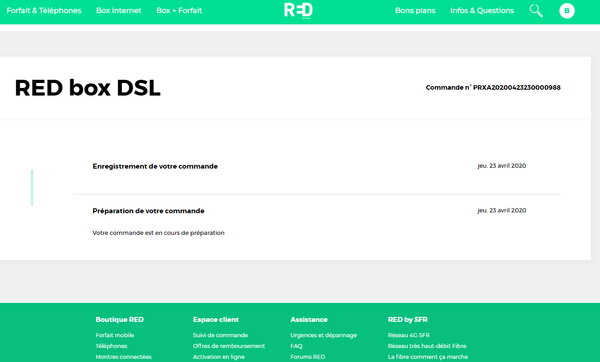Click Préparation de votre commande step
The image size is (600, 362).
click(148, 211)
